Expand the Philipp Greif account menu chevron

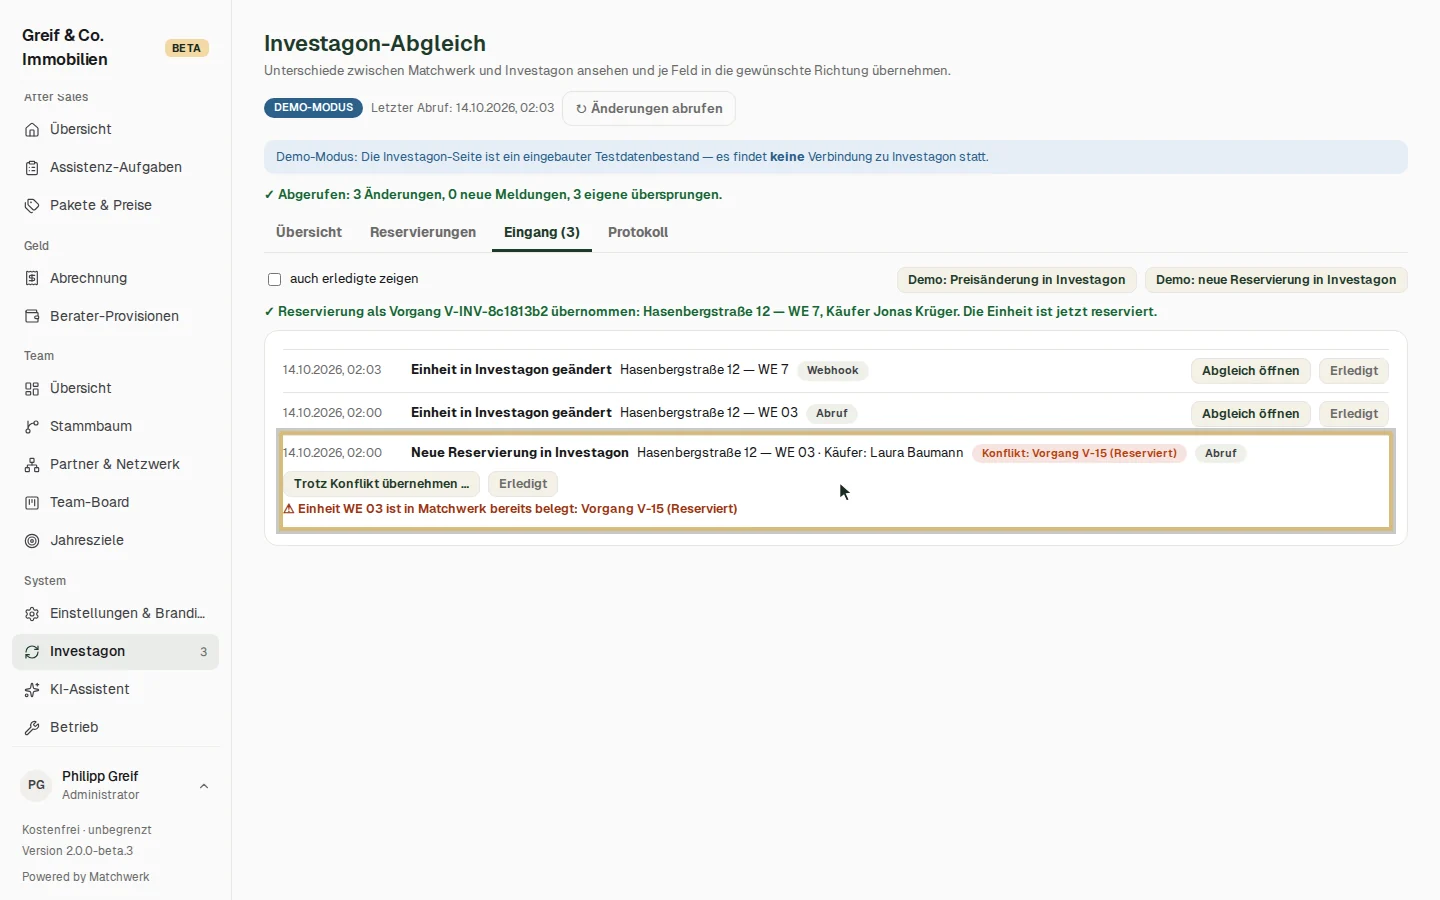coord(204,786)
